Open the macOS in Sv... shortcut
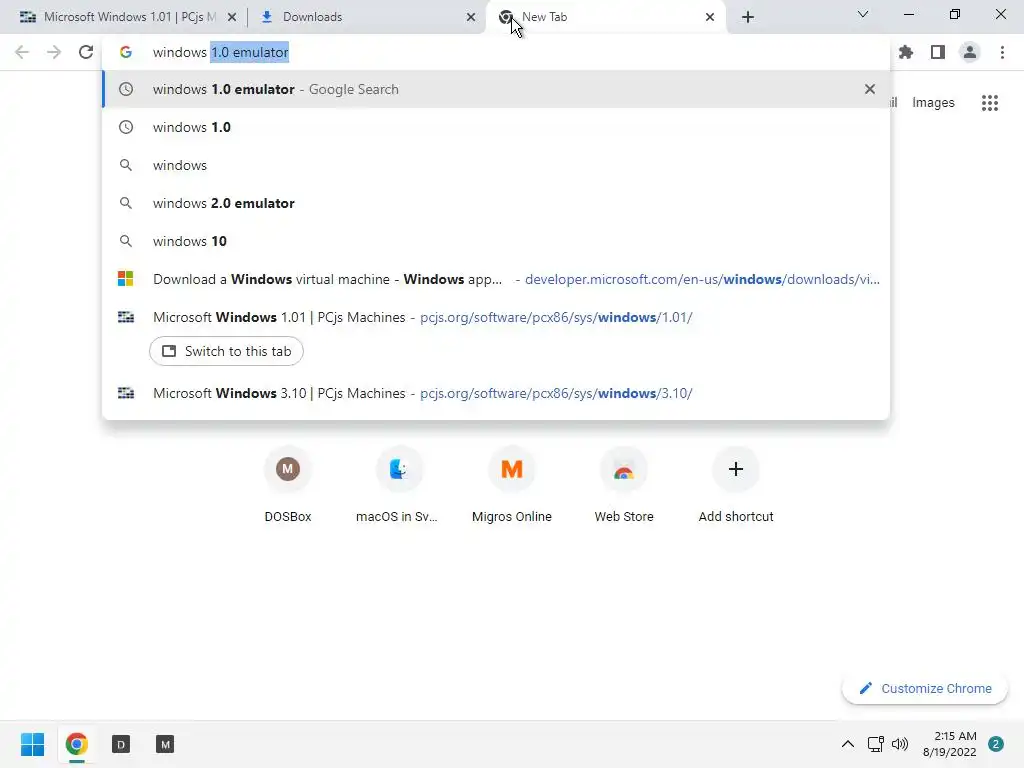Viewport: 1024px width, 768px height. [397, 485]
